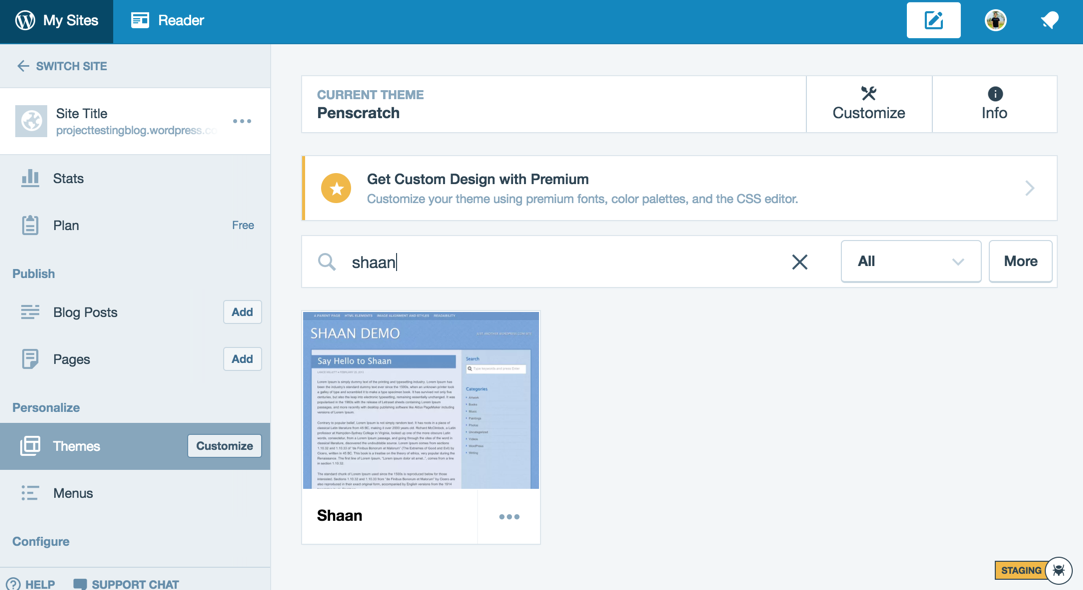Click the Stats bar chart icon

click(x=30, y=178)
